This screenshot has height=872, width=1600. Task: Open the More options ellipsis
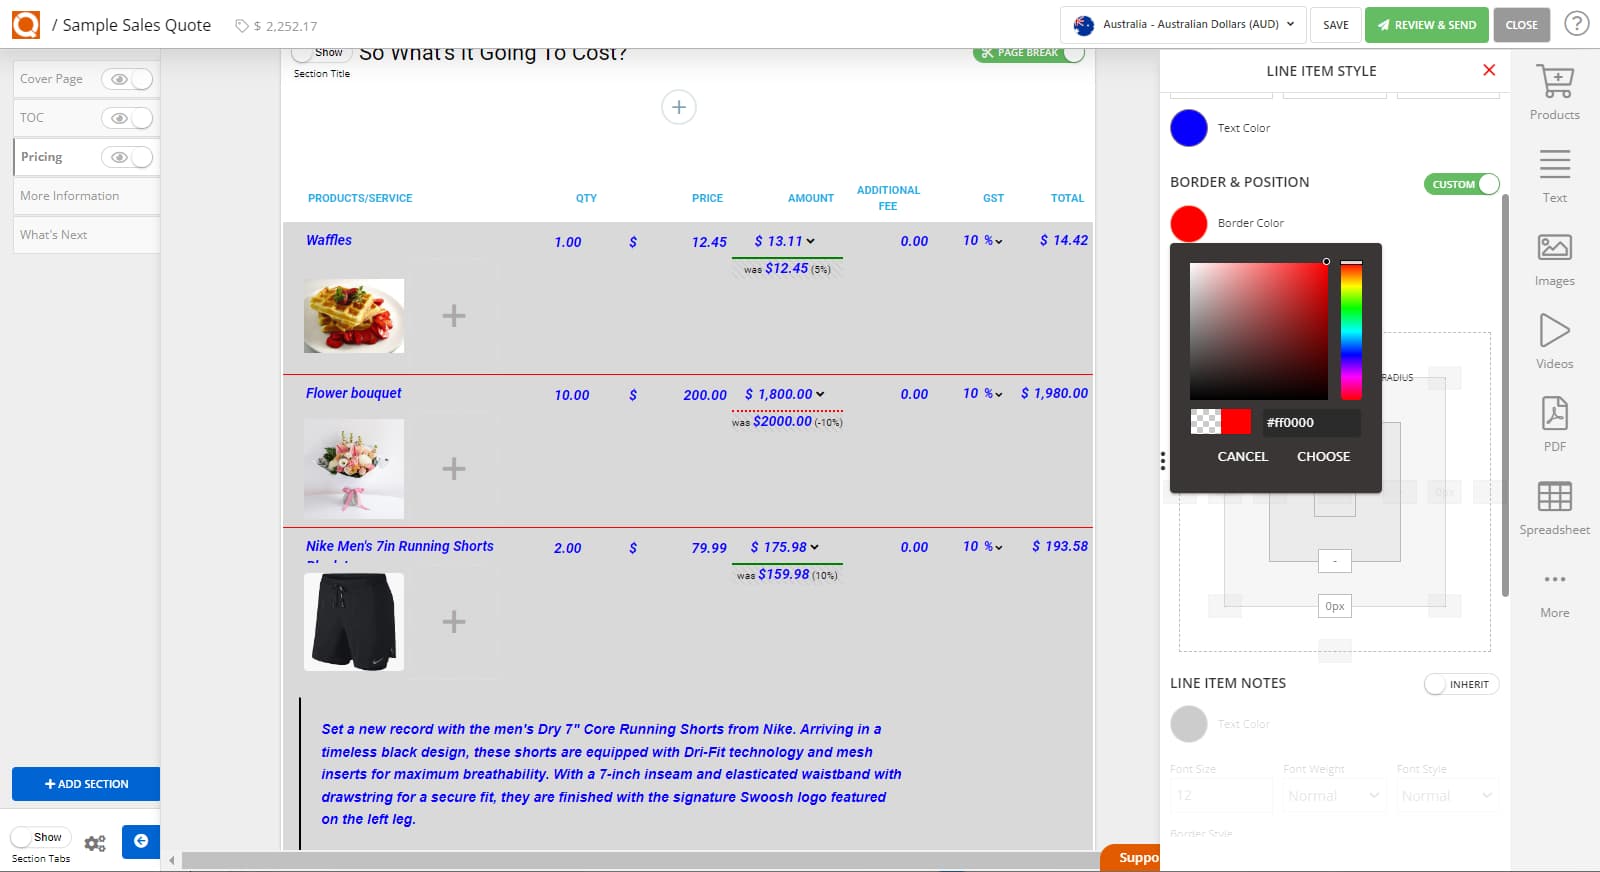pyautogui.click(x=1554, y=579)
